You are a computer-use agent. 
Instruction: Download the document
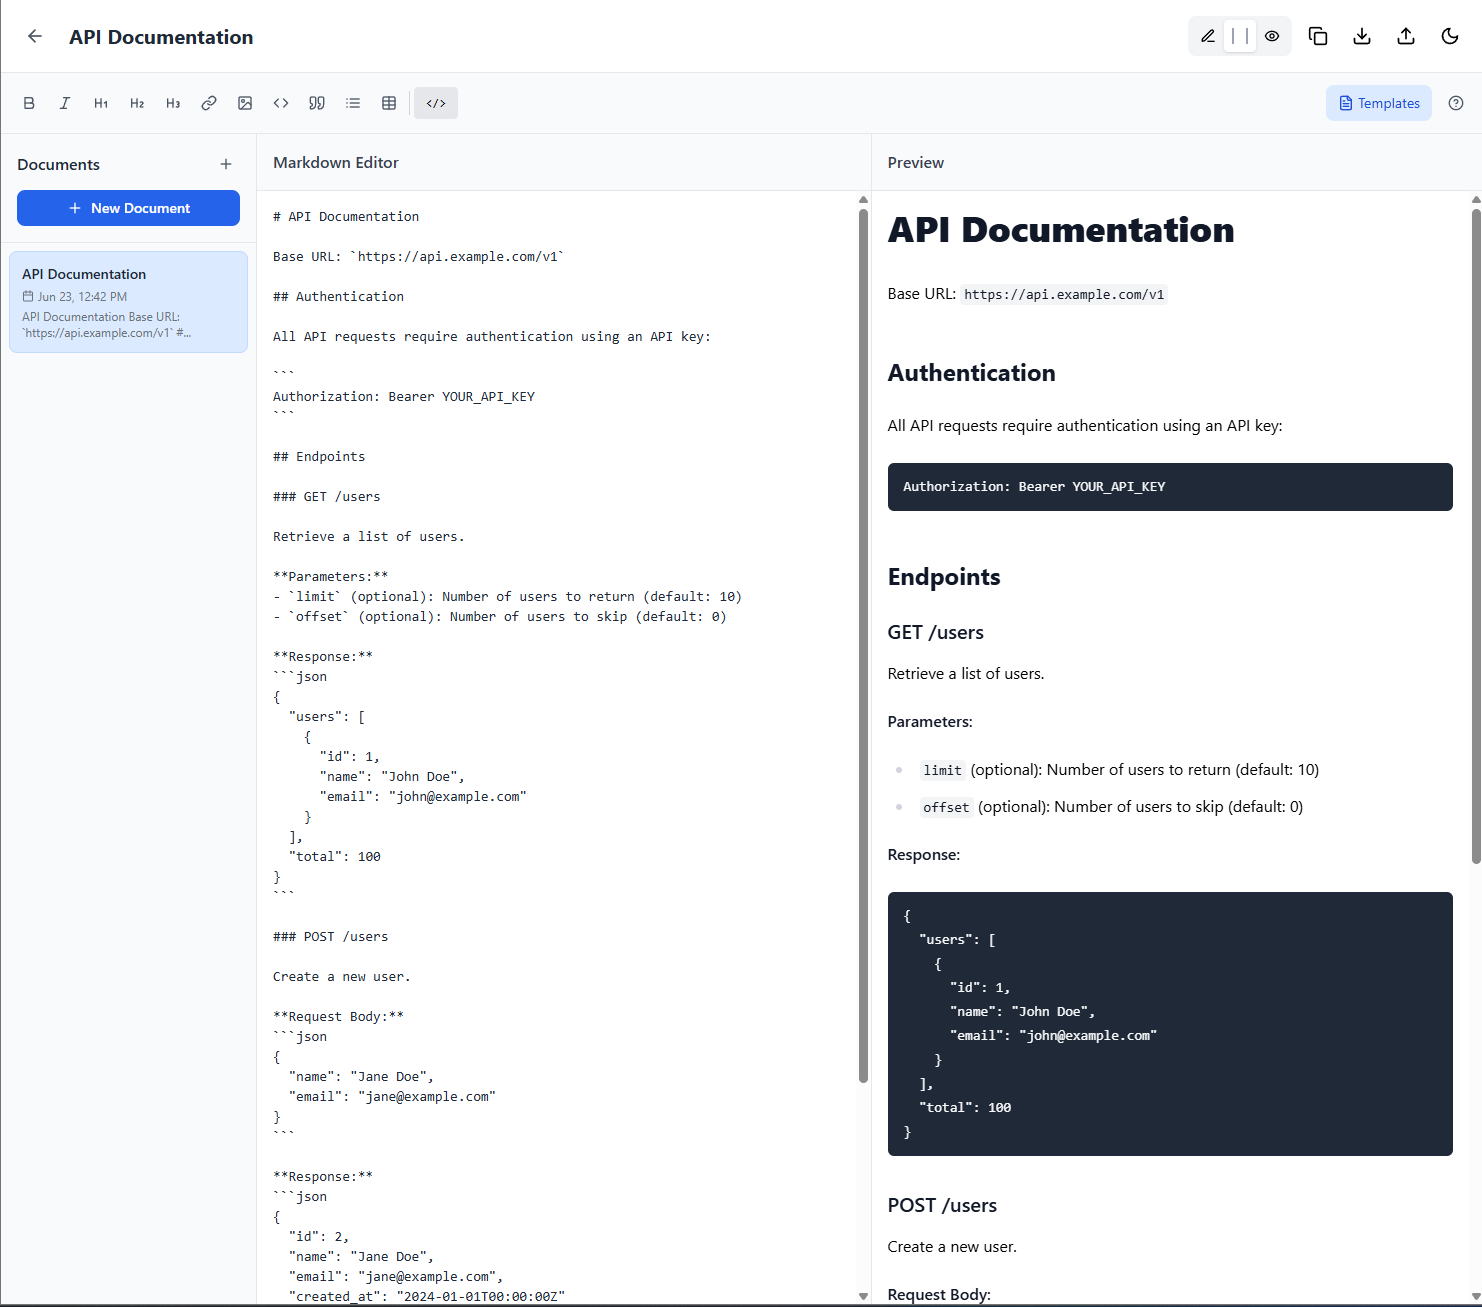coord(1362,36)
